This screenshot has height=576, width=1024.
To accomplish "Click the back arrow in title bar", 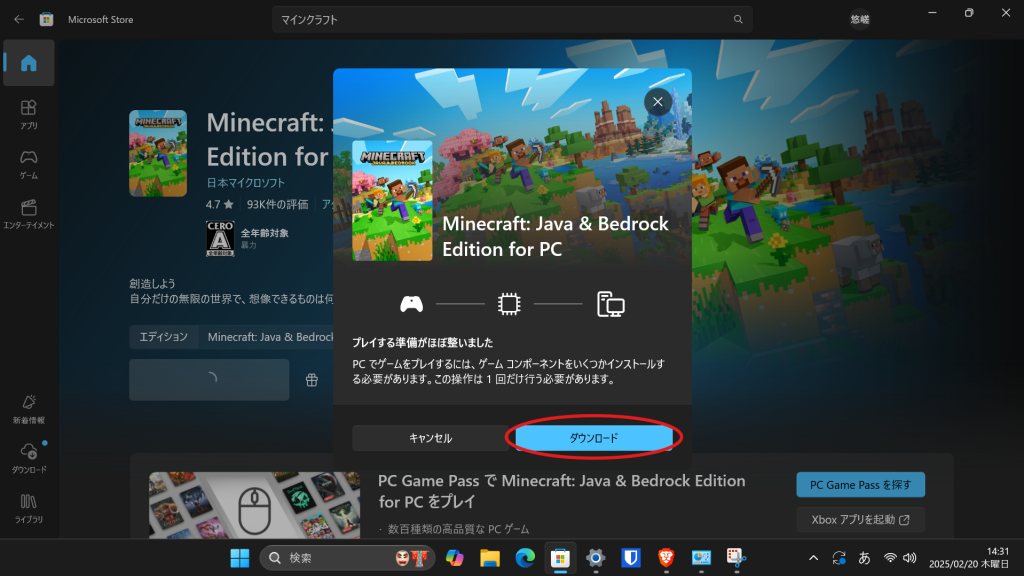I will click(x=19, y=19).
